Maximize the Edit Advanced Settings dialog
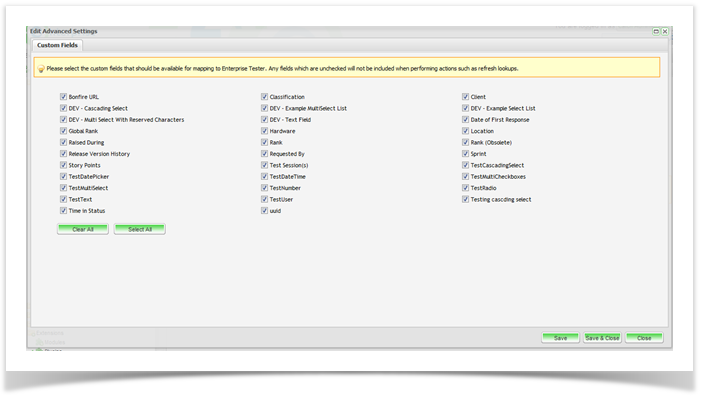 (x=656, y=32)
